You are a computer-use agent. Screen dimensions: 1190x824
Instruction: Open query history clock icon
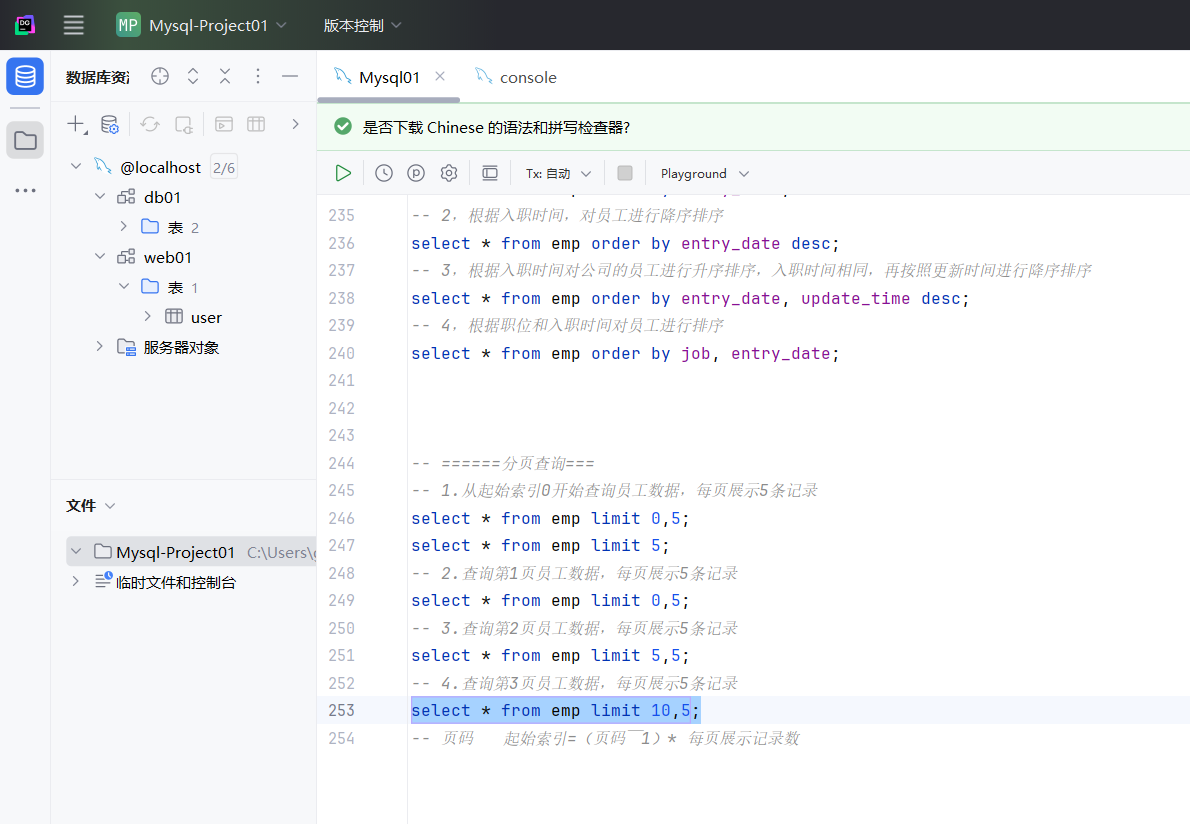tap(384, 173)
